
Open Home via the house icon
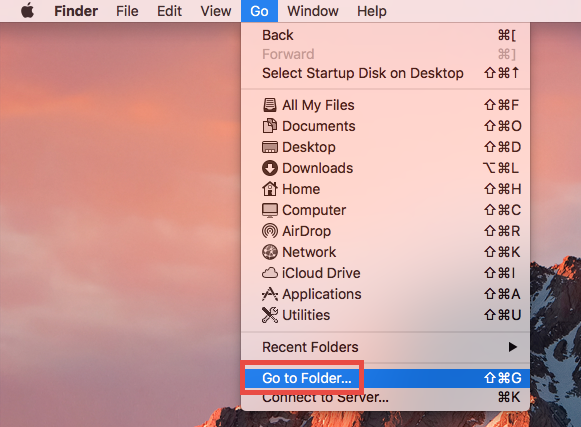[270, 189]
